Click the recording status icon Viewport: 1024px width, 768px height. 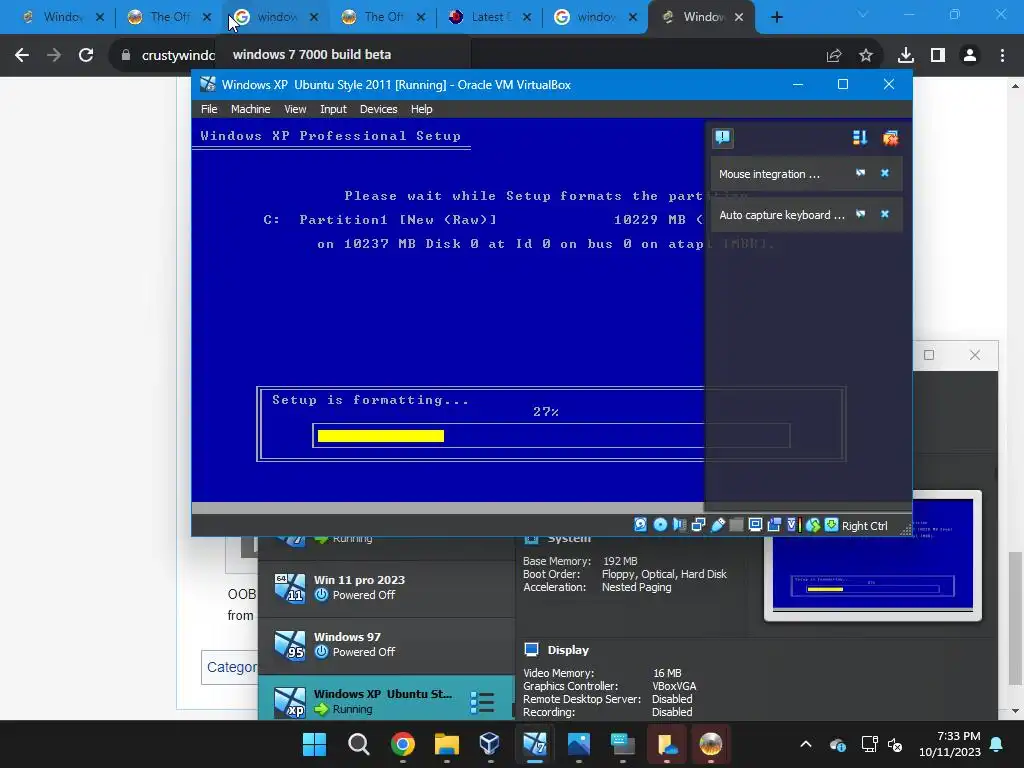point(775,524)
